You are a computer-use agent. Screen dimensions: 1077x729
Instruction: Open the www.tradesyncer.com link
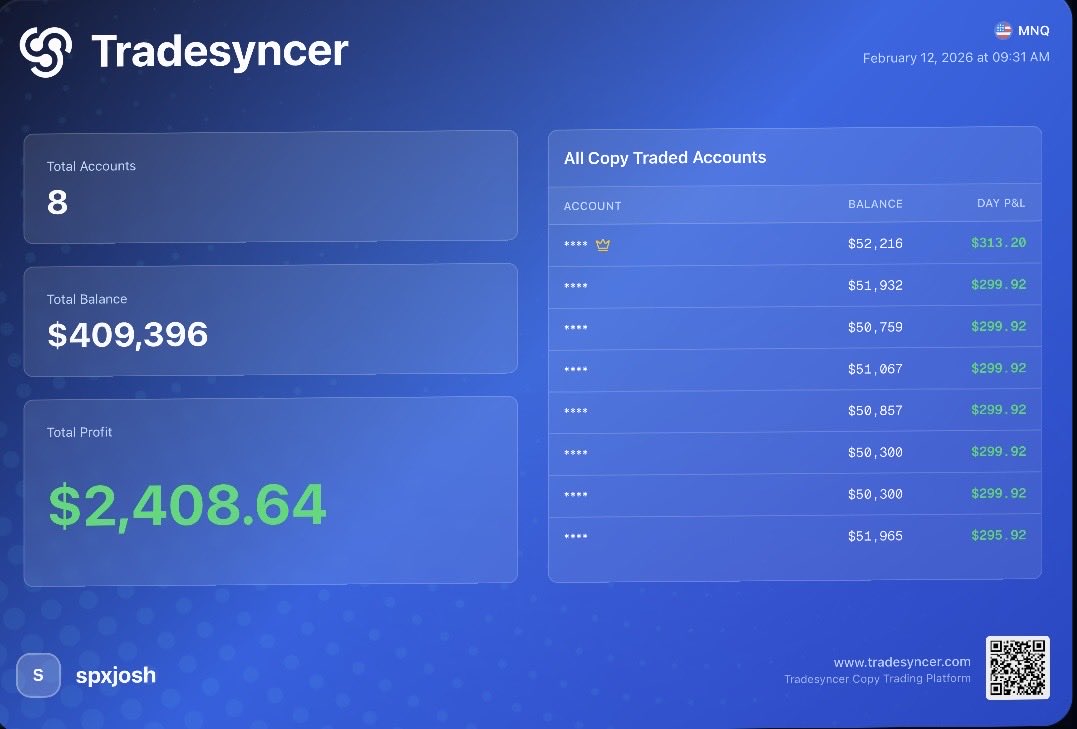pyautogui.click(x=902, y=662)
